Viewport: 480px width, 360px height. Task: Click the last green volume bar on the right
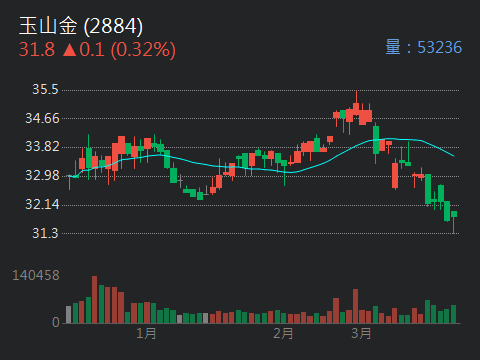click(x=453, y=314)
